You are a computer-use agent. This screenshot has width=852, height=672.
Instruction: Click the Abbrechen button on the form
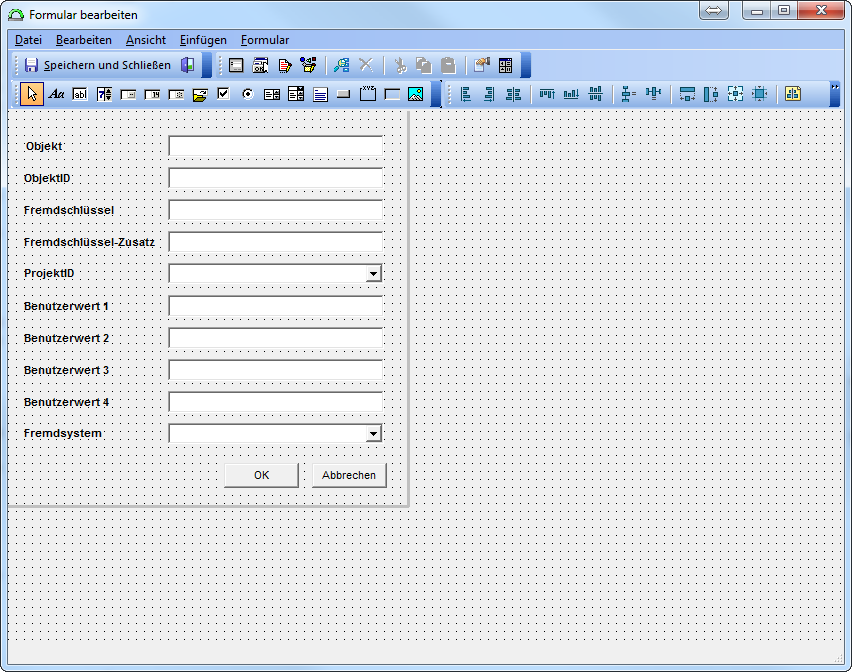click(349, 475)
